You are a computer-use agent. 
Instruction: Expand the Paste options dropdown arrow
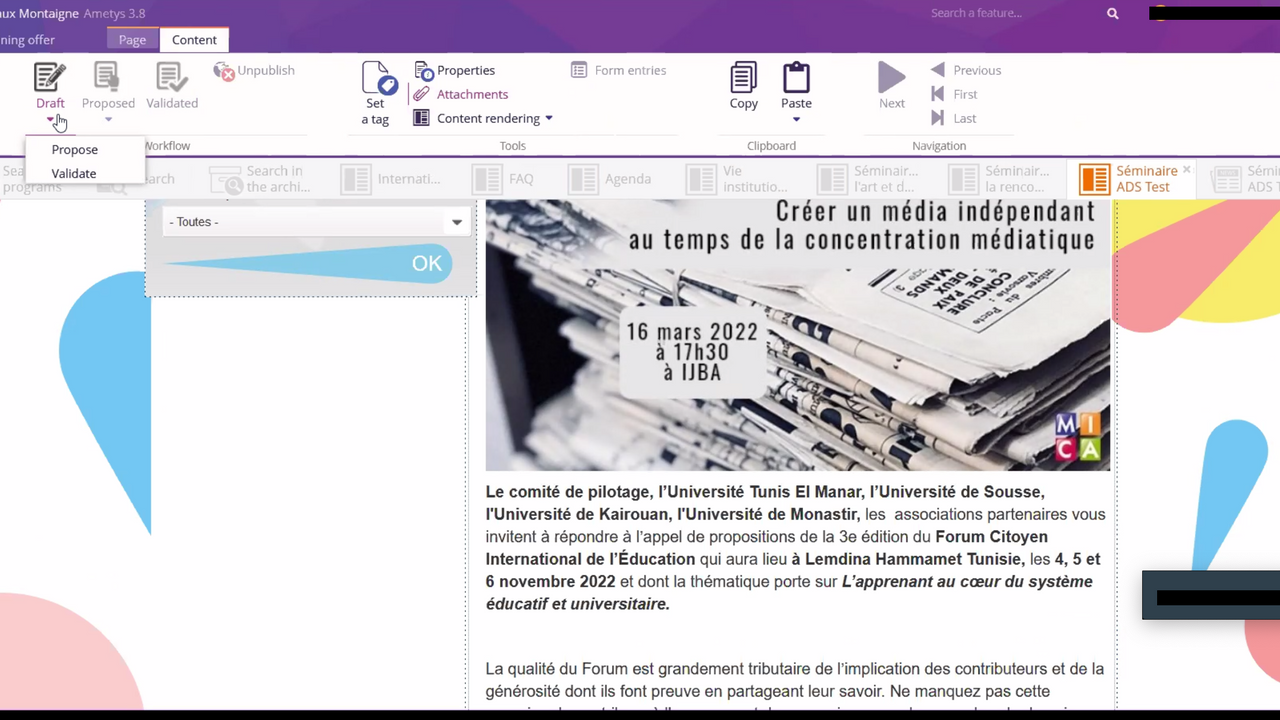796,118
